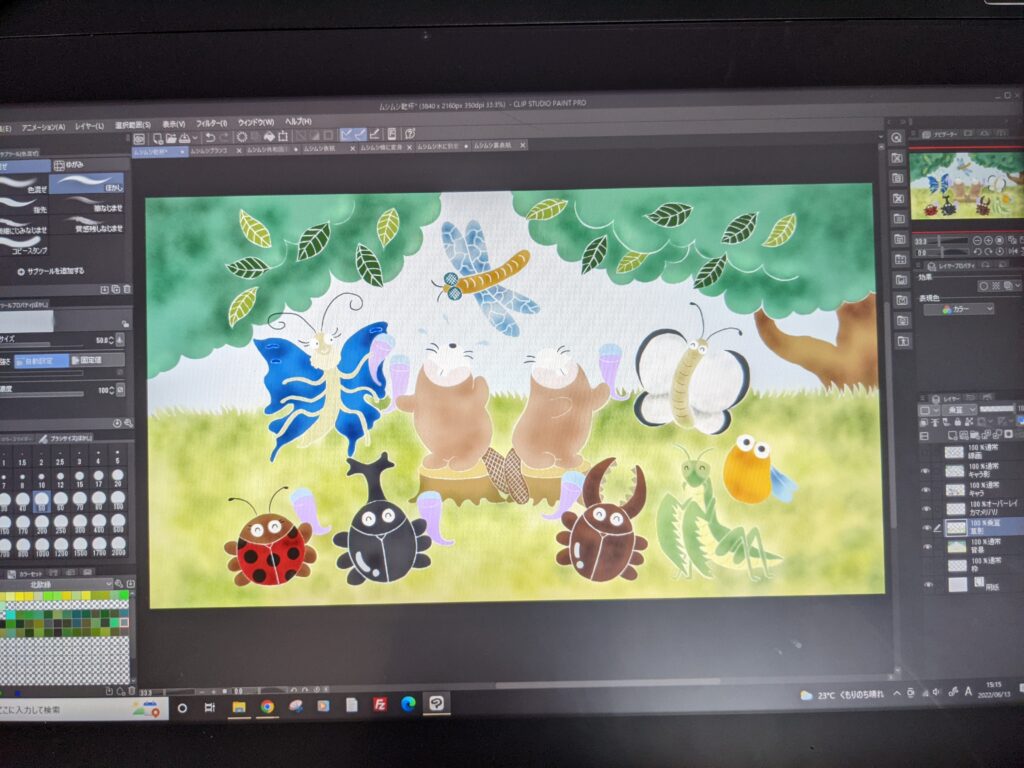
Task: Click the new raster layer icon
Action: tap(955, 435)
